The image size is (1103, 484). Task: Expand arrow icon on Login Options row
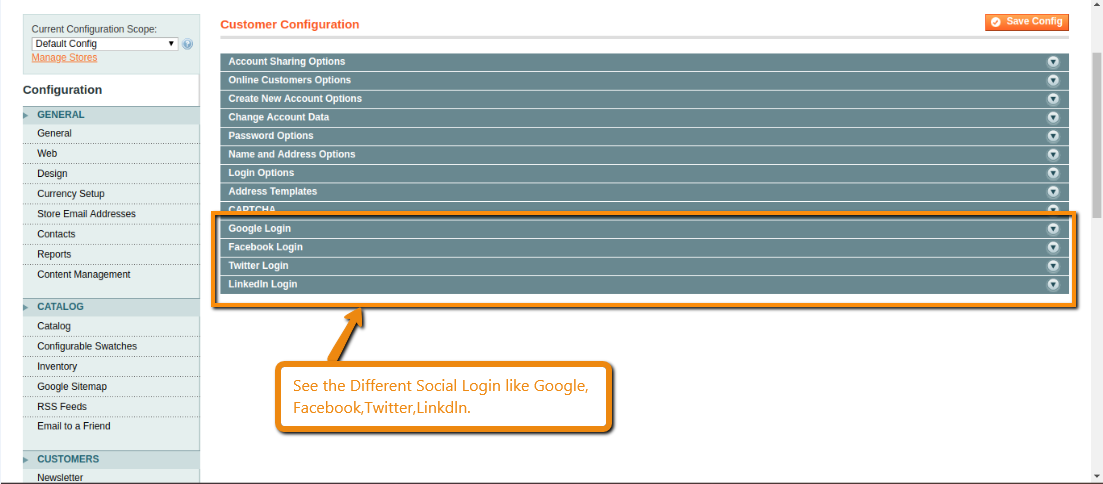pos(1053,173)
